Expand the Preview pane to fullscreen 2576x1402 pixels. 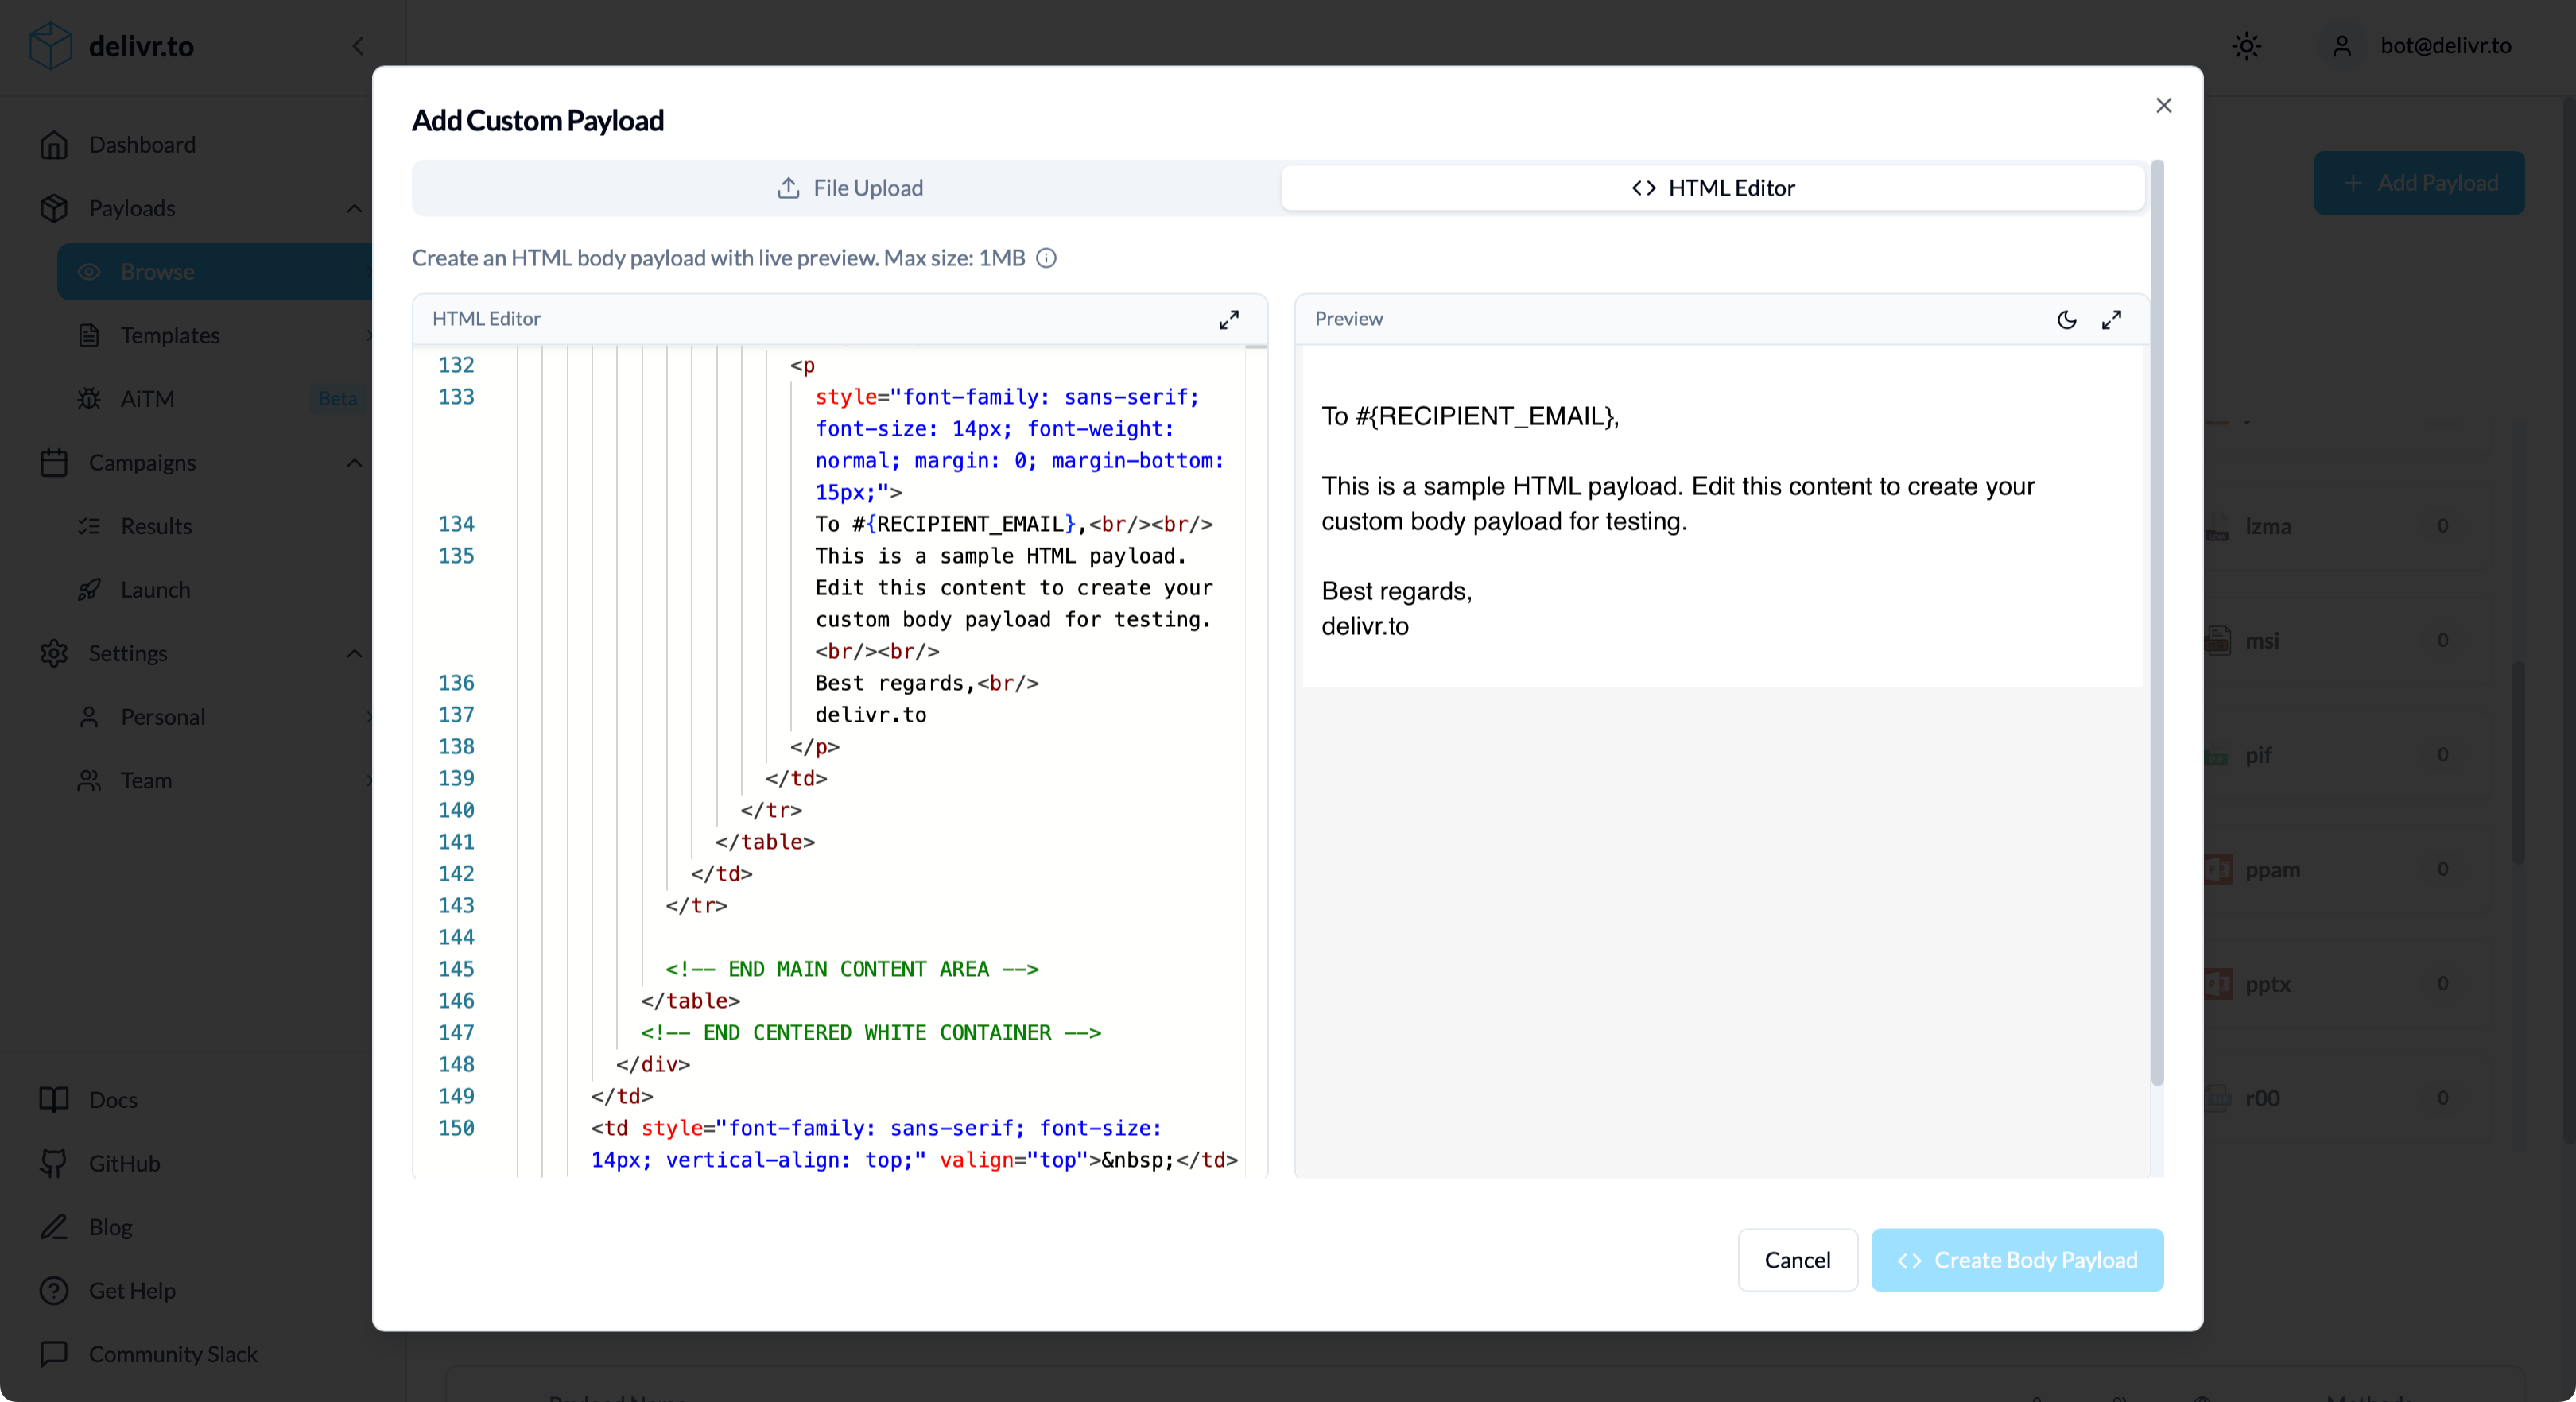coord(2111,319)
